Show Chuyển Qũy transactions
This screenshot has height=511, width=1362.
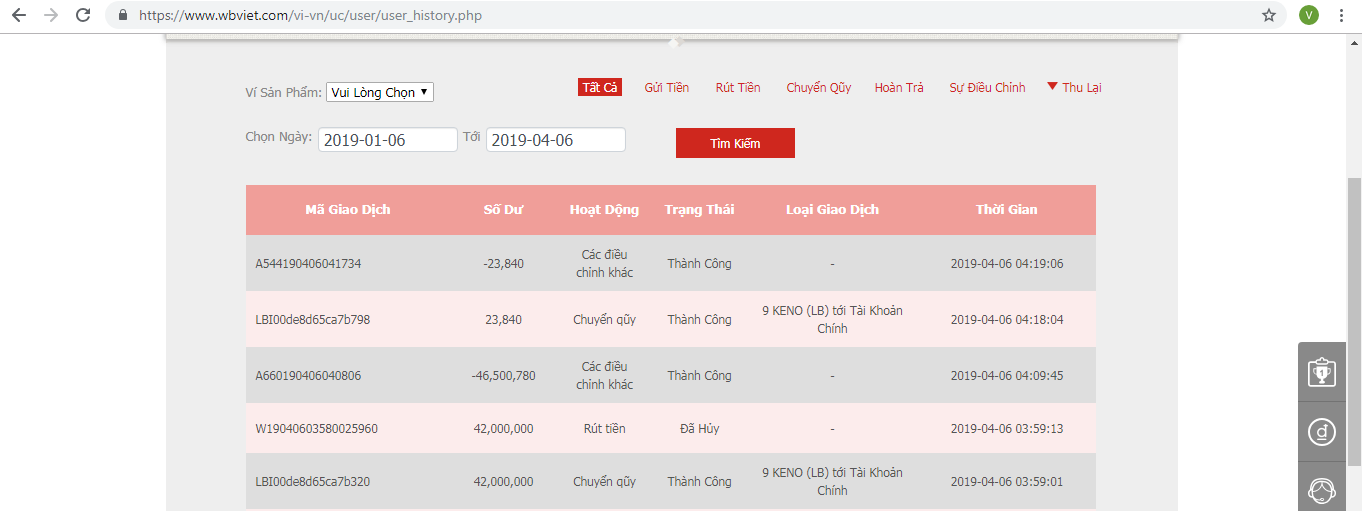point(818,87)
